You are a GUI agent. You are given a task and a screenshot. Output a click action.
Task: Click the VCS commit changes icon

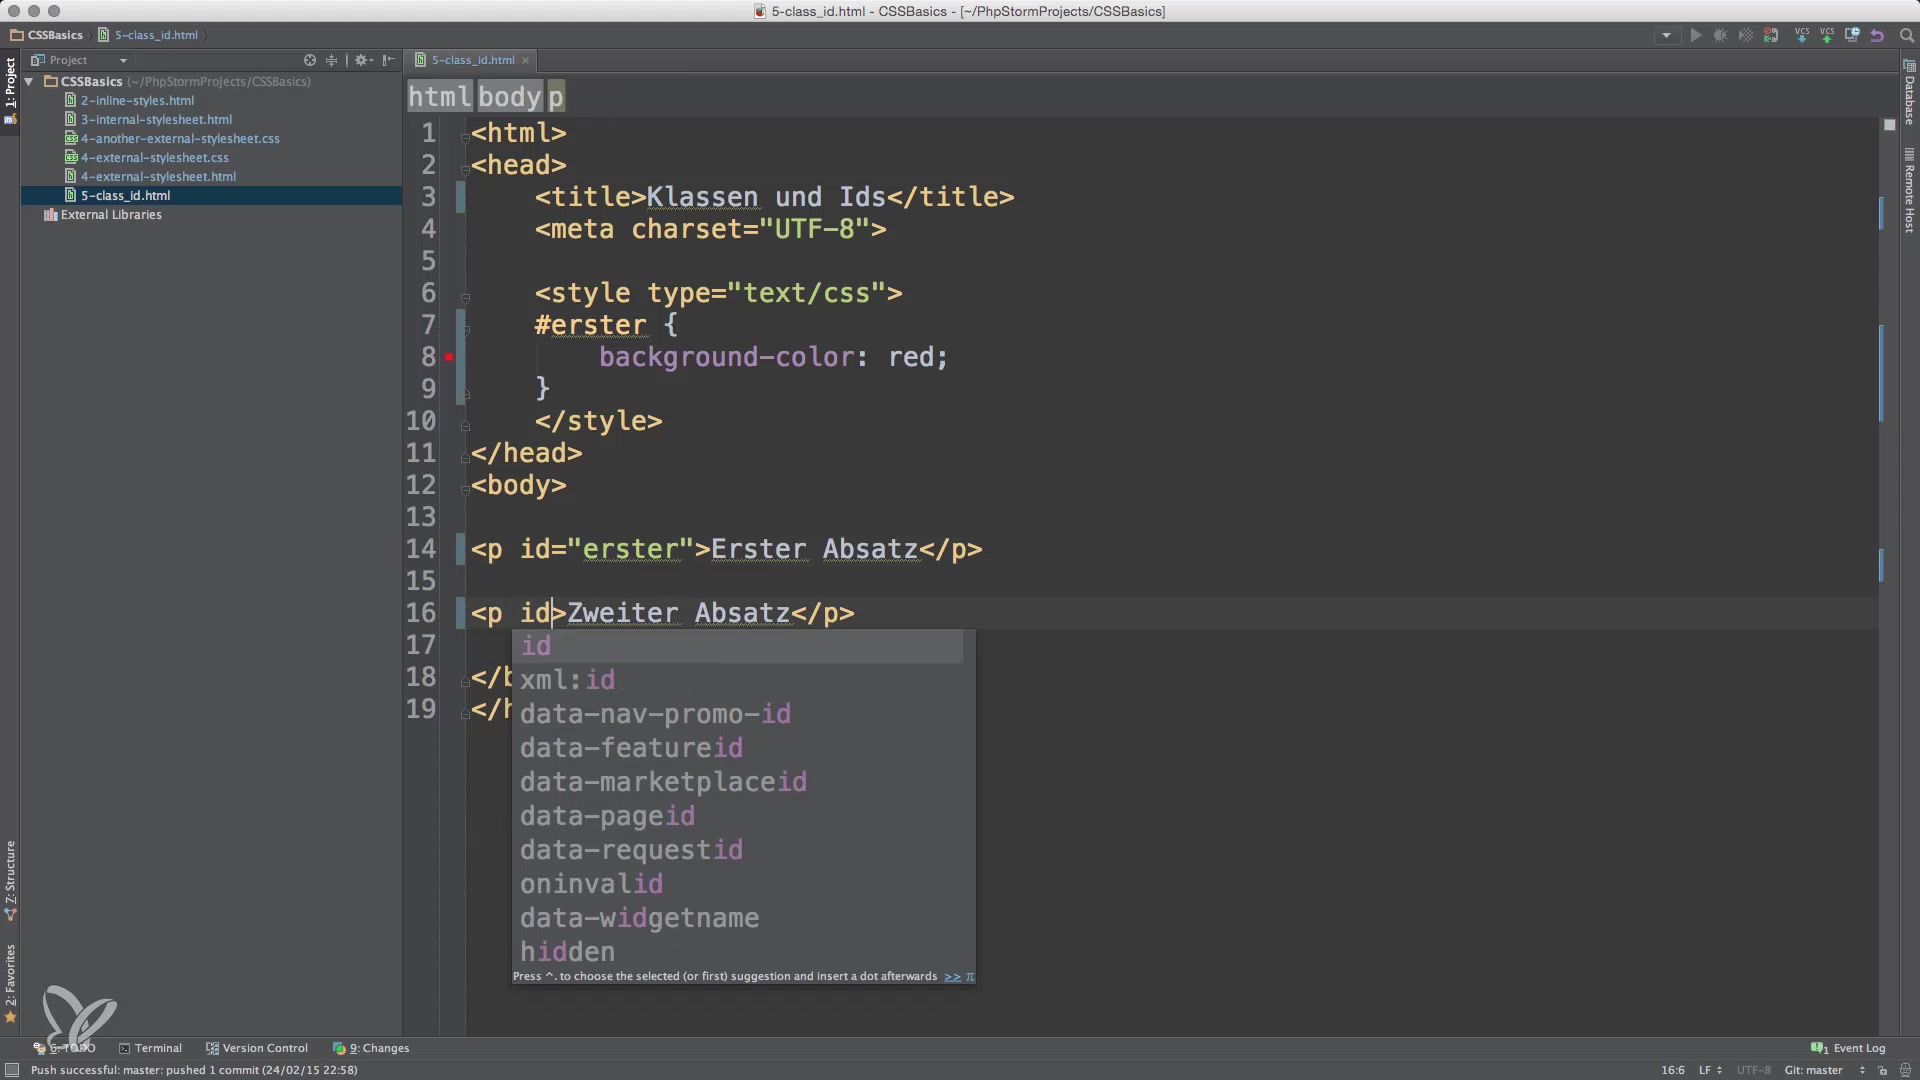click(1827, 35)
